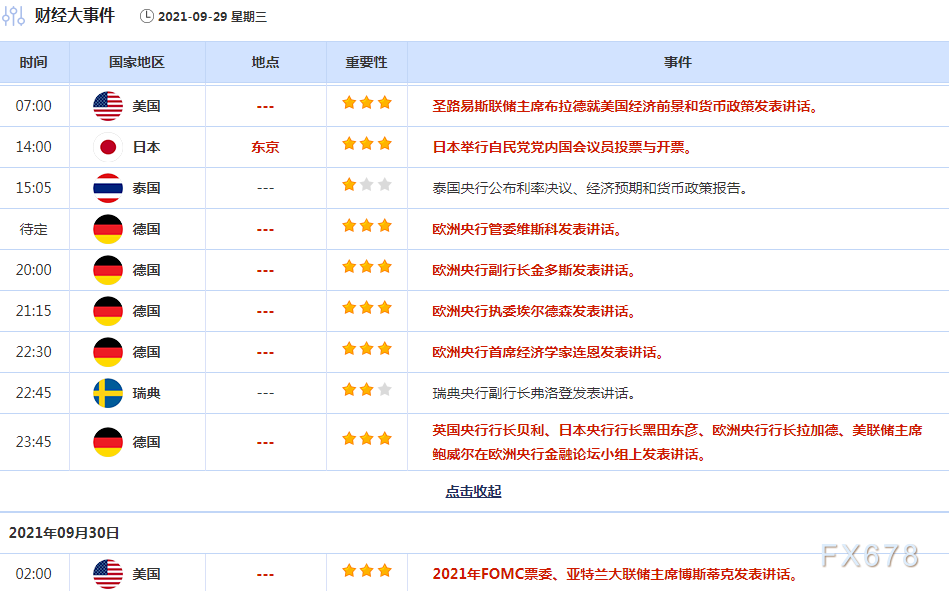This screenshot has height=591, width=949.
Task: Click the Sweden flag icon
Action: coord(106,393)
